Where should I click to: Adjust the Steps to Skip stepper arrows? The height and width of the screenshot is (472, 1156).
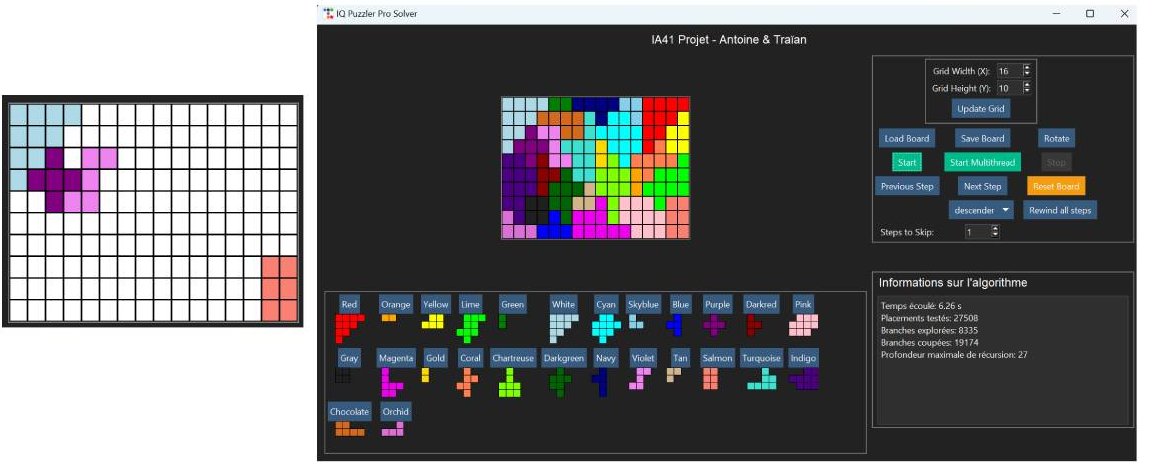click(x=994, y=232)
